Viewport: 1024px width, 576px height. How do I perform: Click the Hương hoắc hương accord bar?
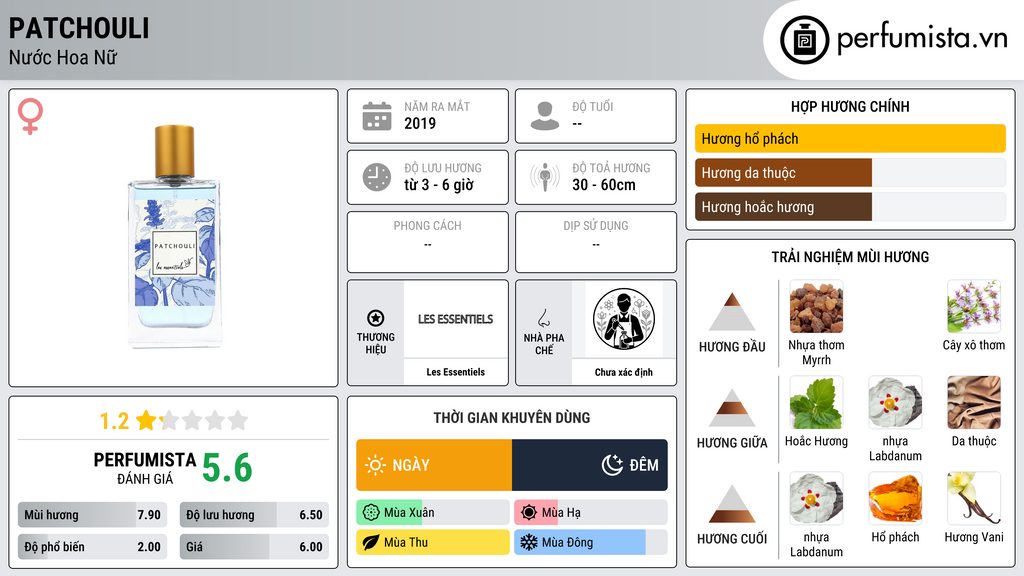click(x=850, y=206)
